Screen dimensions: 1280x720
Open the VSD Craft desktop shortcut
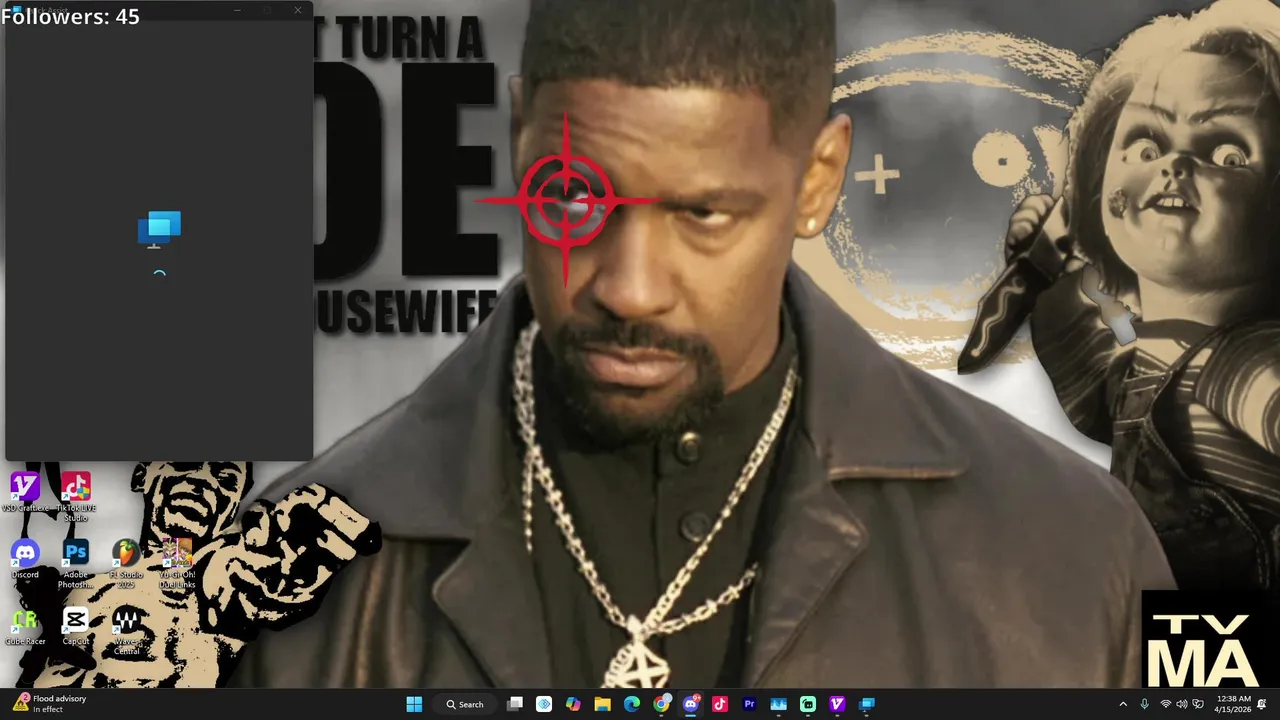[x=25, y=494]
